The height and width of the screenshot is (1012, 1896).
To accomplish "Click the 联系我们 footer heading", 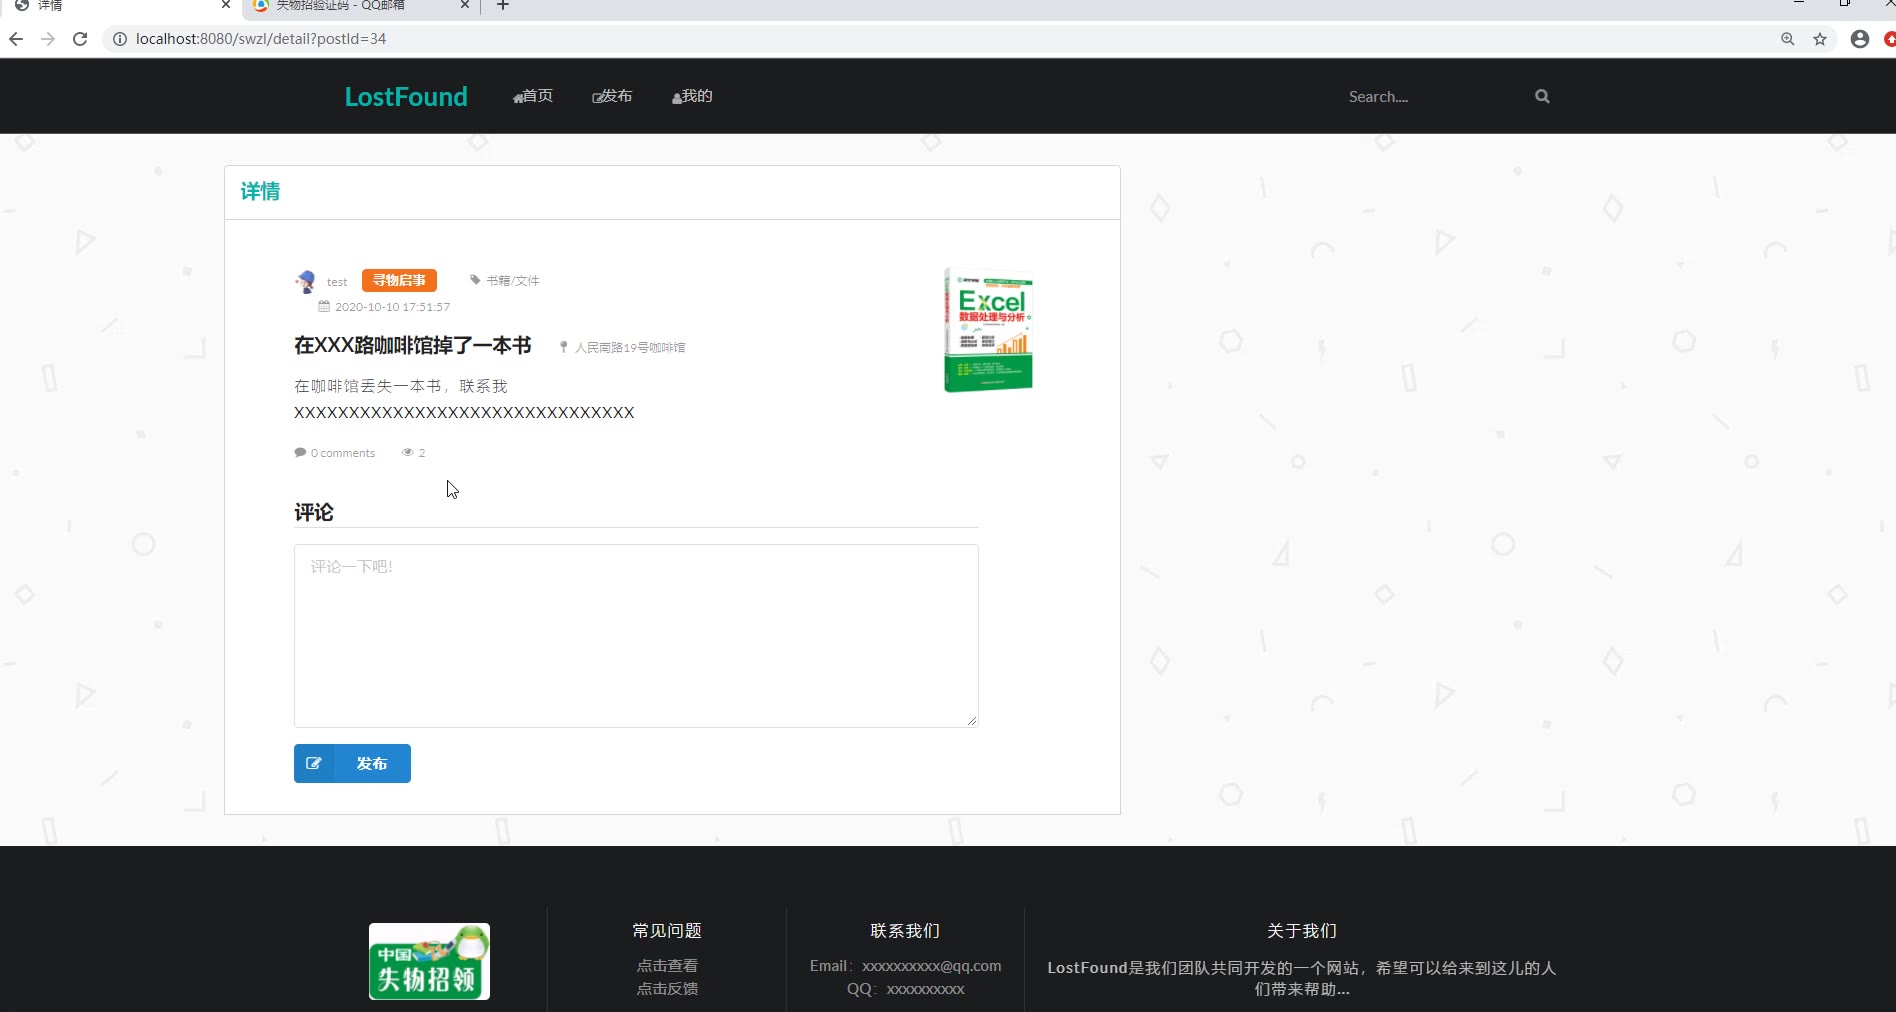I will click(x=905, y=931).
